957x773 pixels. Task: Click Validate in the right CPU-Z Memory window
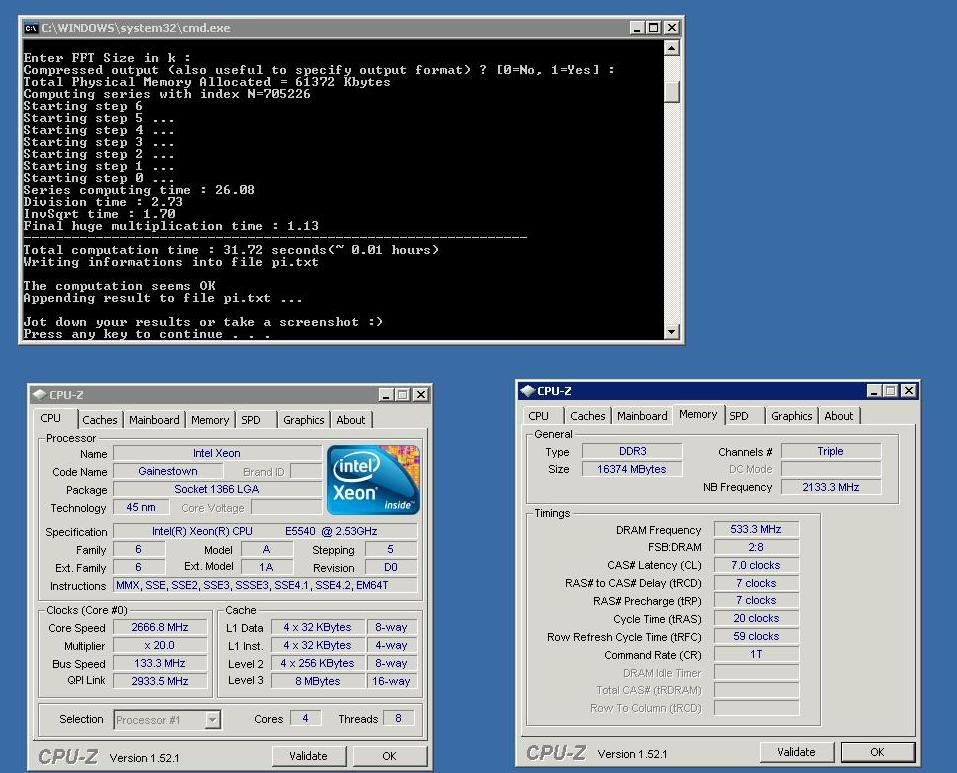point(796,752)
